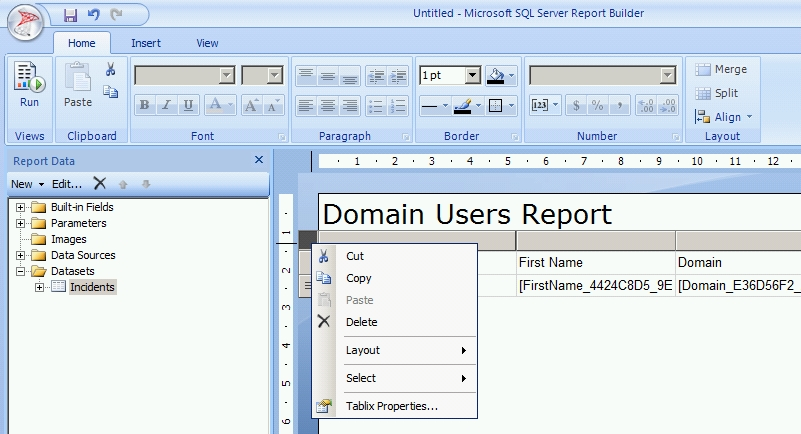Viewport: 801px width, 434px height.
Task: Click the center align paragraph icon
Action: click(x=326, y=105)
